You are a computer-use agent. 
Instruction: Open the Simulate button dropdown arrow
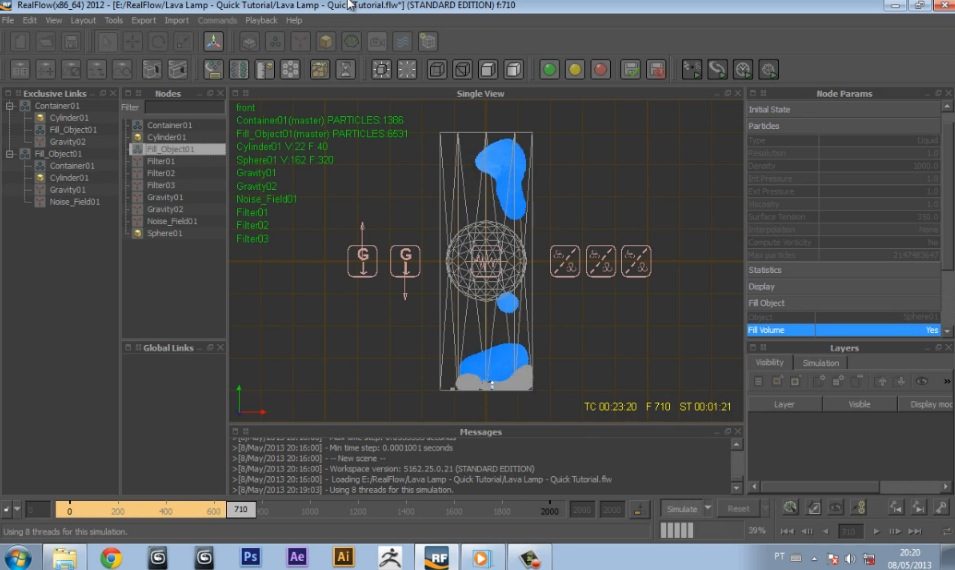click(708, 508)
